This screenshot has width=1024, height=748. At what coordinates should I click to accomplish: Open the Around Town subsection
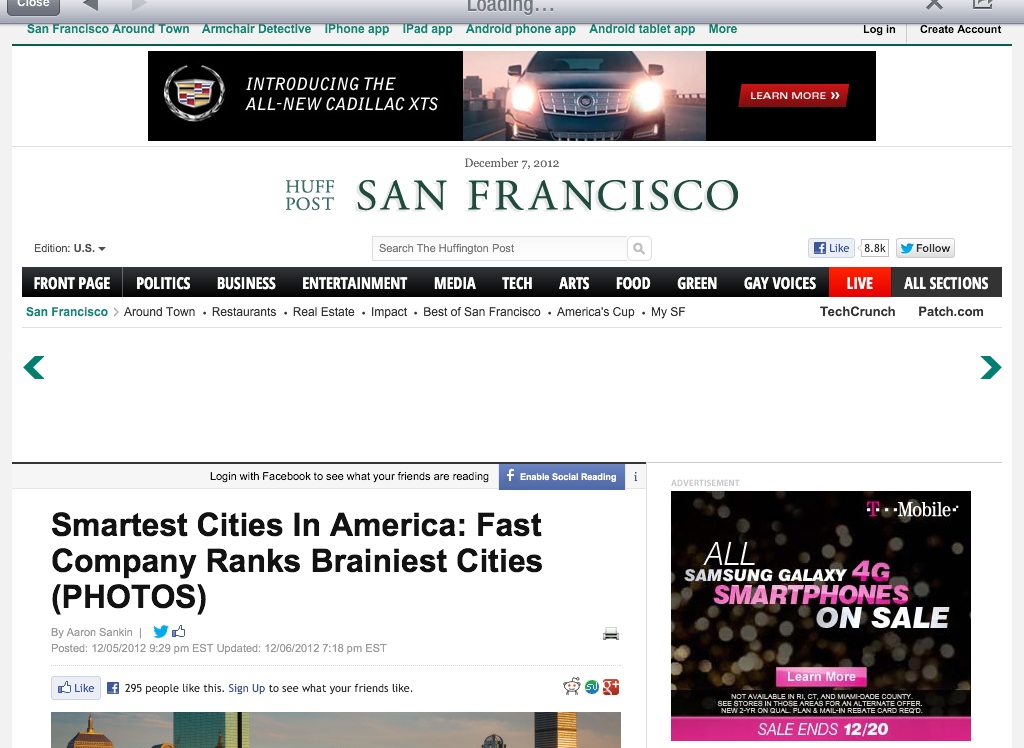[159, 312]
